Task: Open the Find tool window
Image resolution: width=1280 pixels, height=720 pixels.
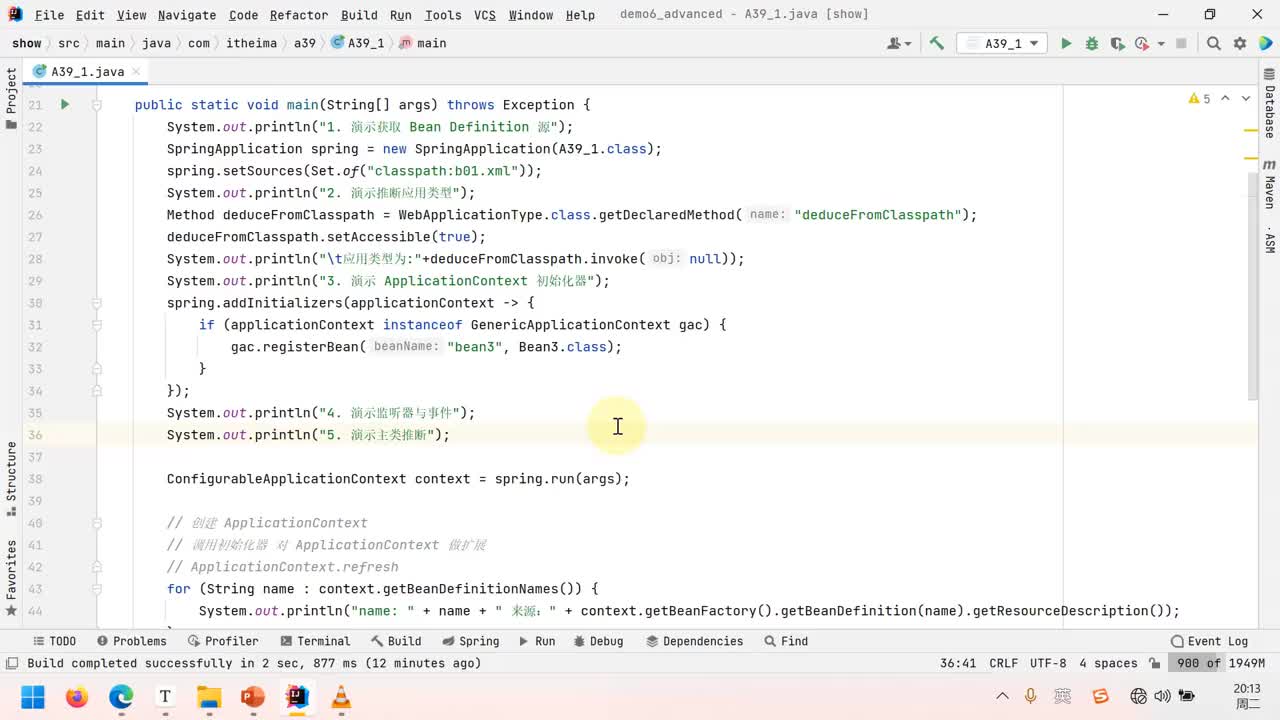Action: (x=786, y=641)
